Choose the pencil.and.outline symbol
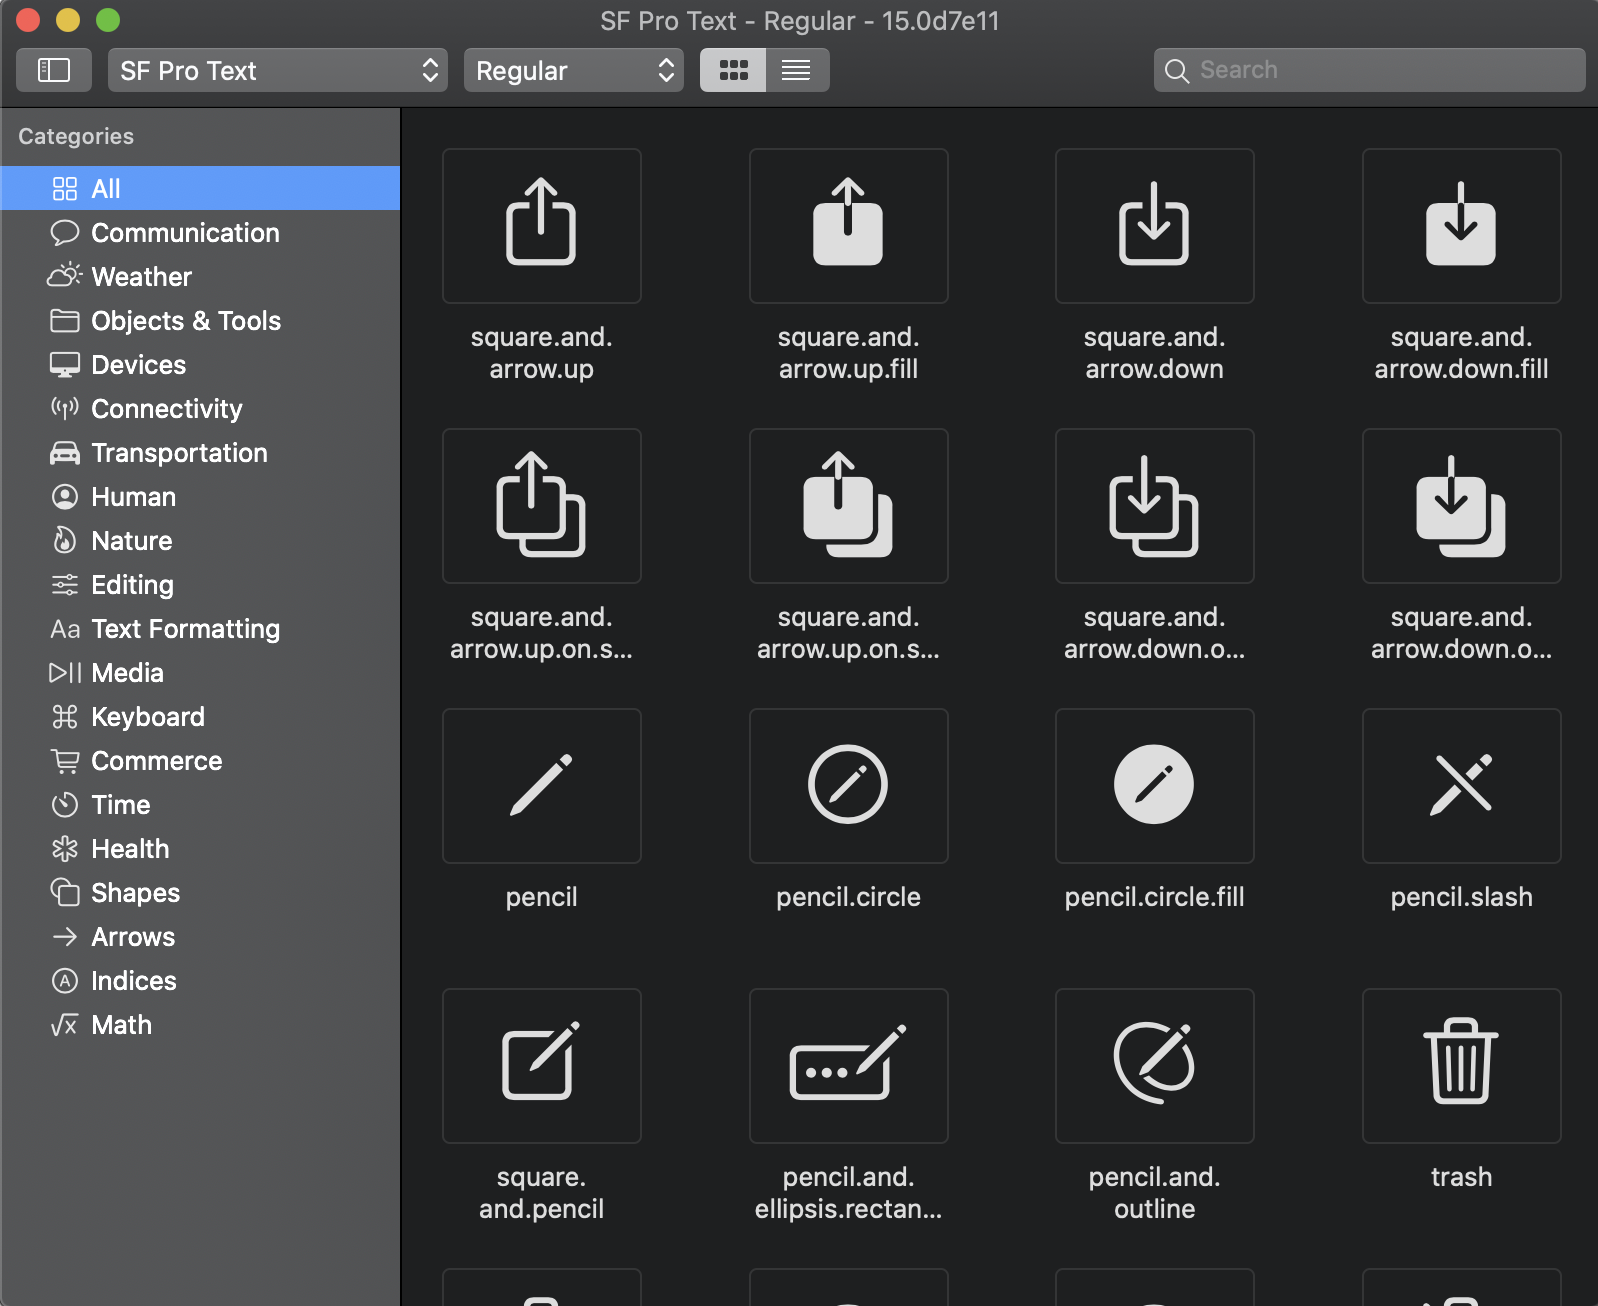The height and width of the screenshot is (1306, 1598). tap(1154, 1066)
